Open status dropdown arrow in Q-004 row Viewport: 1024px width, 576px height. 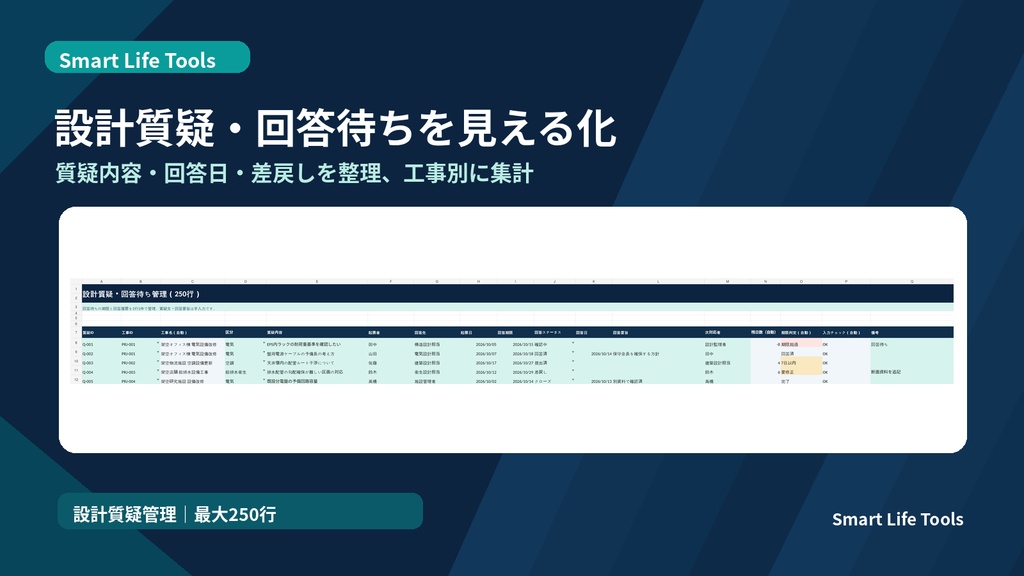click(x=573, y=370)
